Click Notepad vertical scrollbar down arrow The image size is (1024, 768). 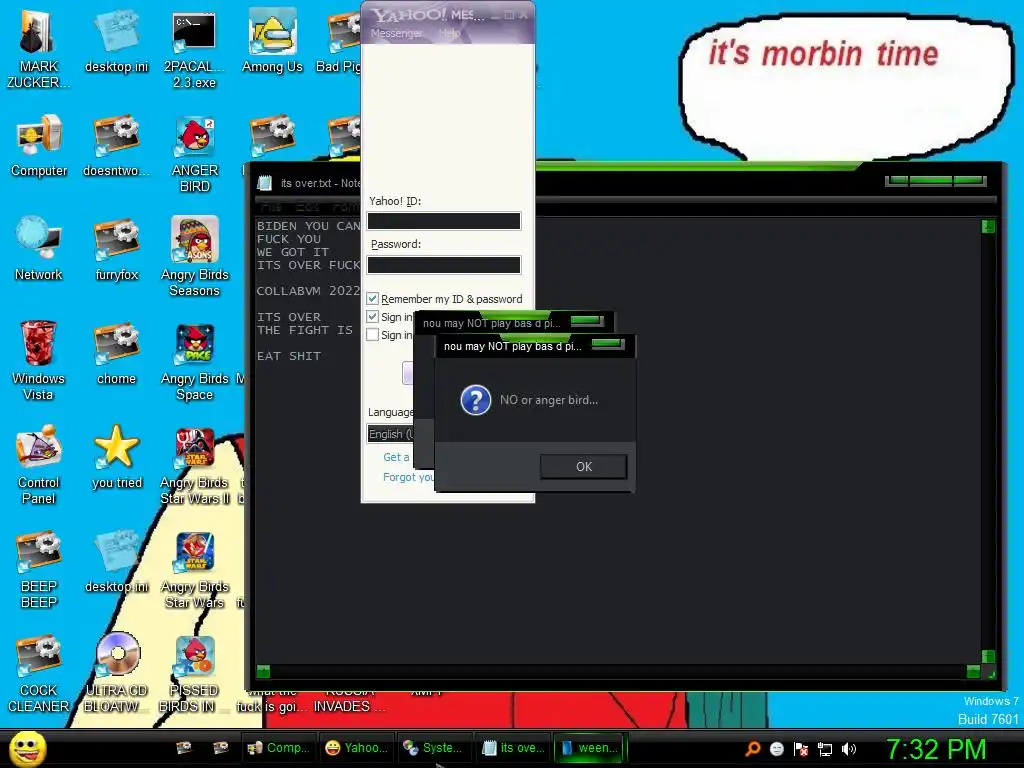click(x=988, y=656)
